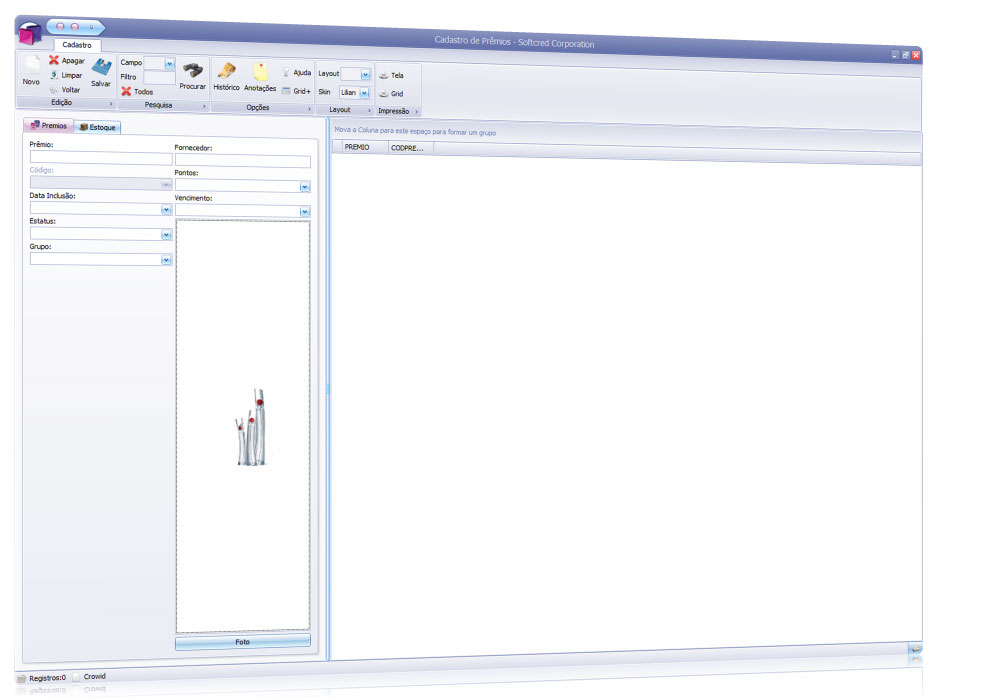982x700 pixels.
Task: Select the Cadastro ribbon tab
Action: [x=76, y=45]
